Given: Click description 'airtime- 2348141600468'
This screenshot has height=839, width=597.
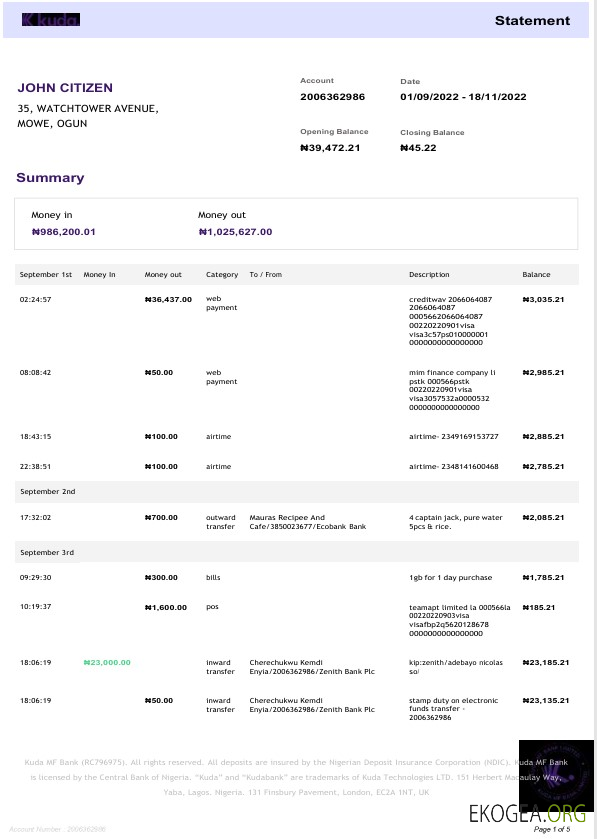Looking at the screenshot, I should (x=454, y=467).
